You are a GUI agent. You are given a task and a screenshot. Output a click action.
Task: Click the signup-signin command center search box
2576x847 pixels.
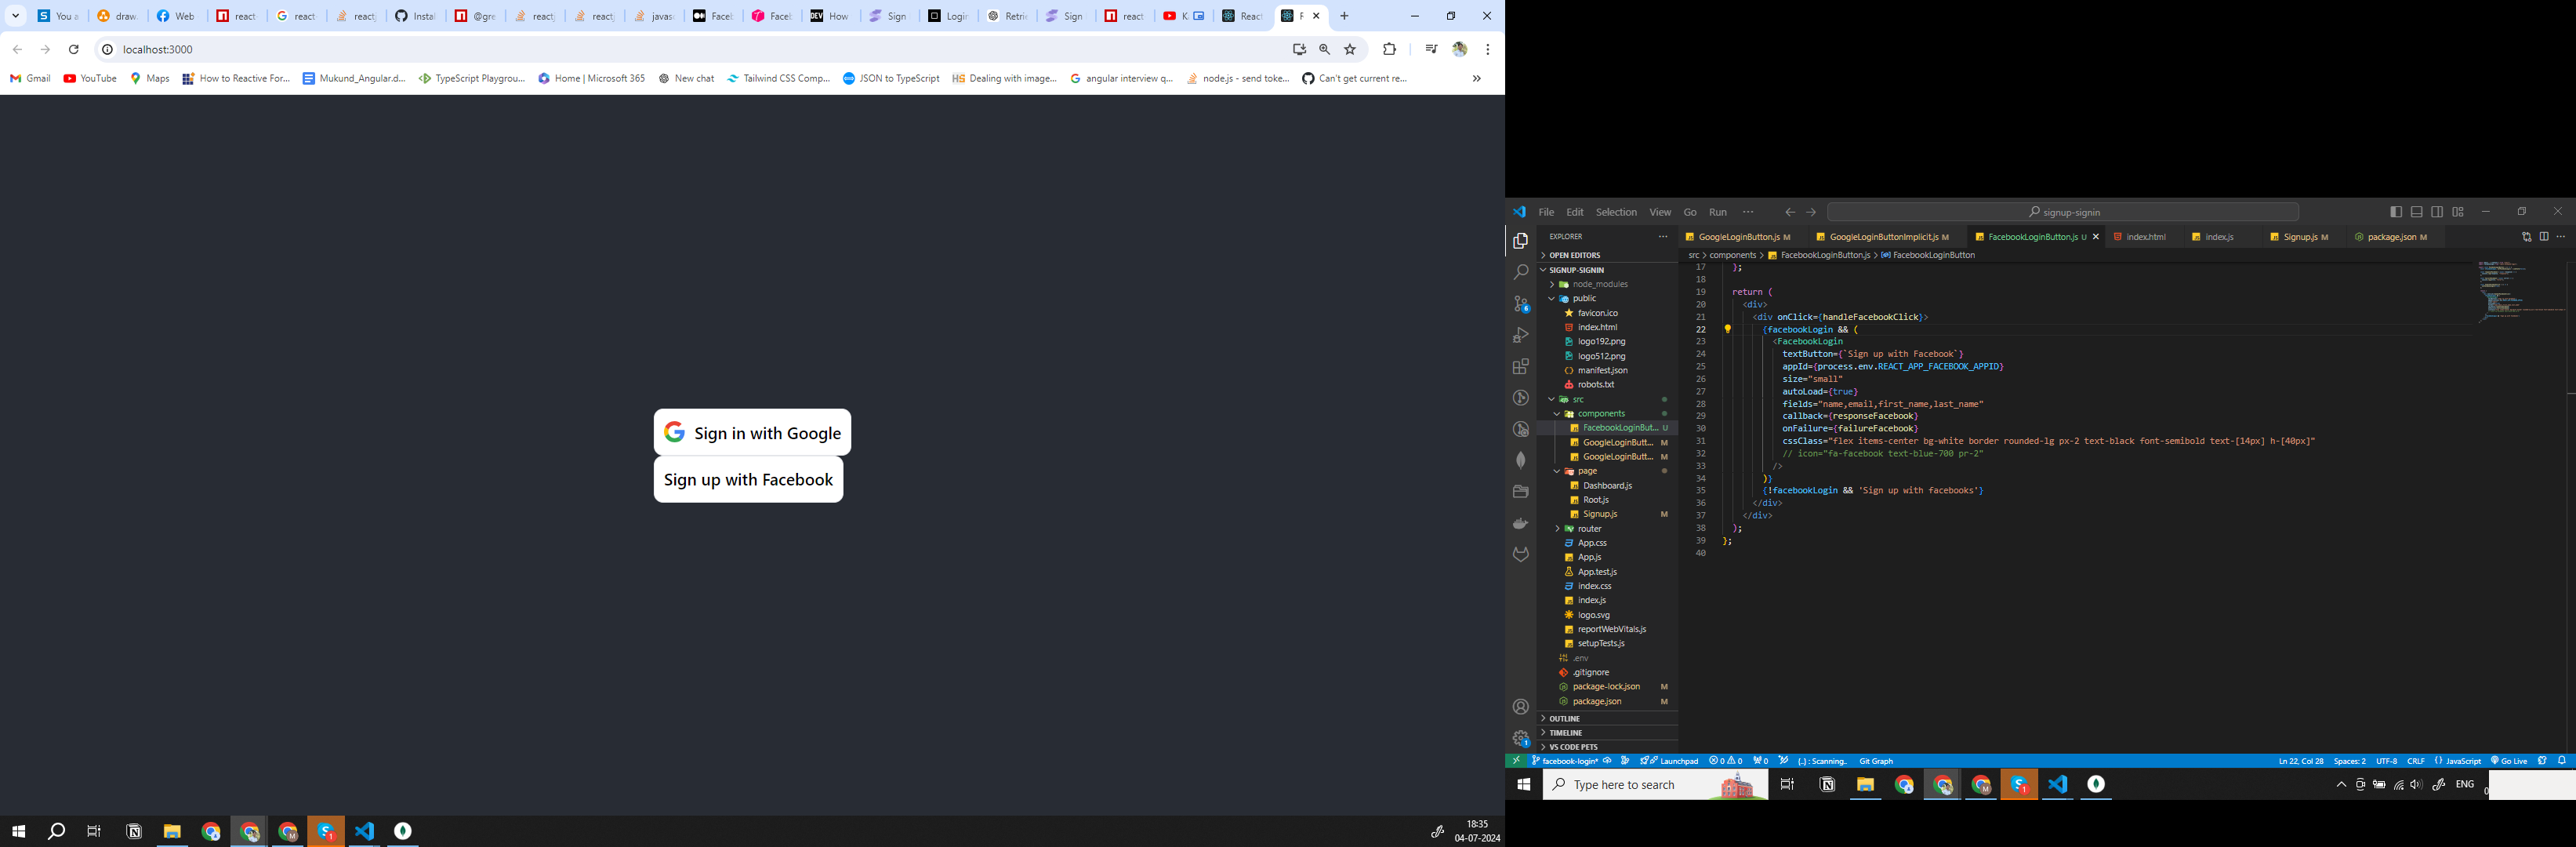(x=2062, y=212)
